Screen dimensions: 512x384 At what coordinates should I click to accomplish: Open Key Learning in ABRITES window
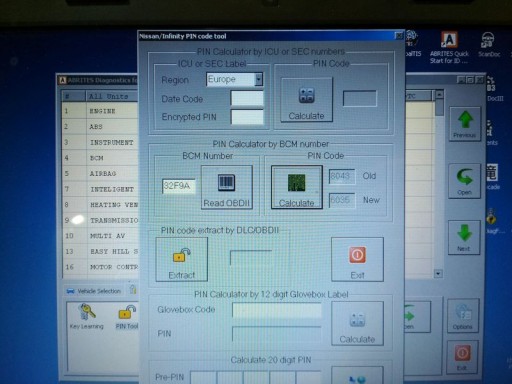(87, 316)
